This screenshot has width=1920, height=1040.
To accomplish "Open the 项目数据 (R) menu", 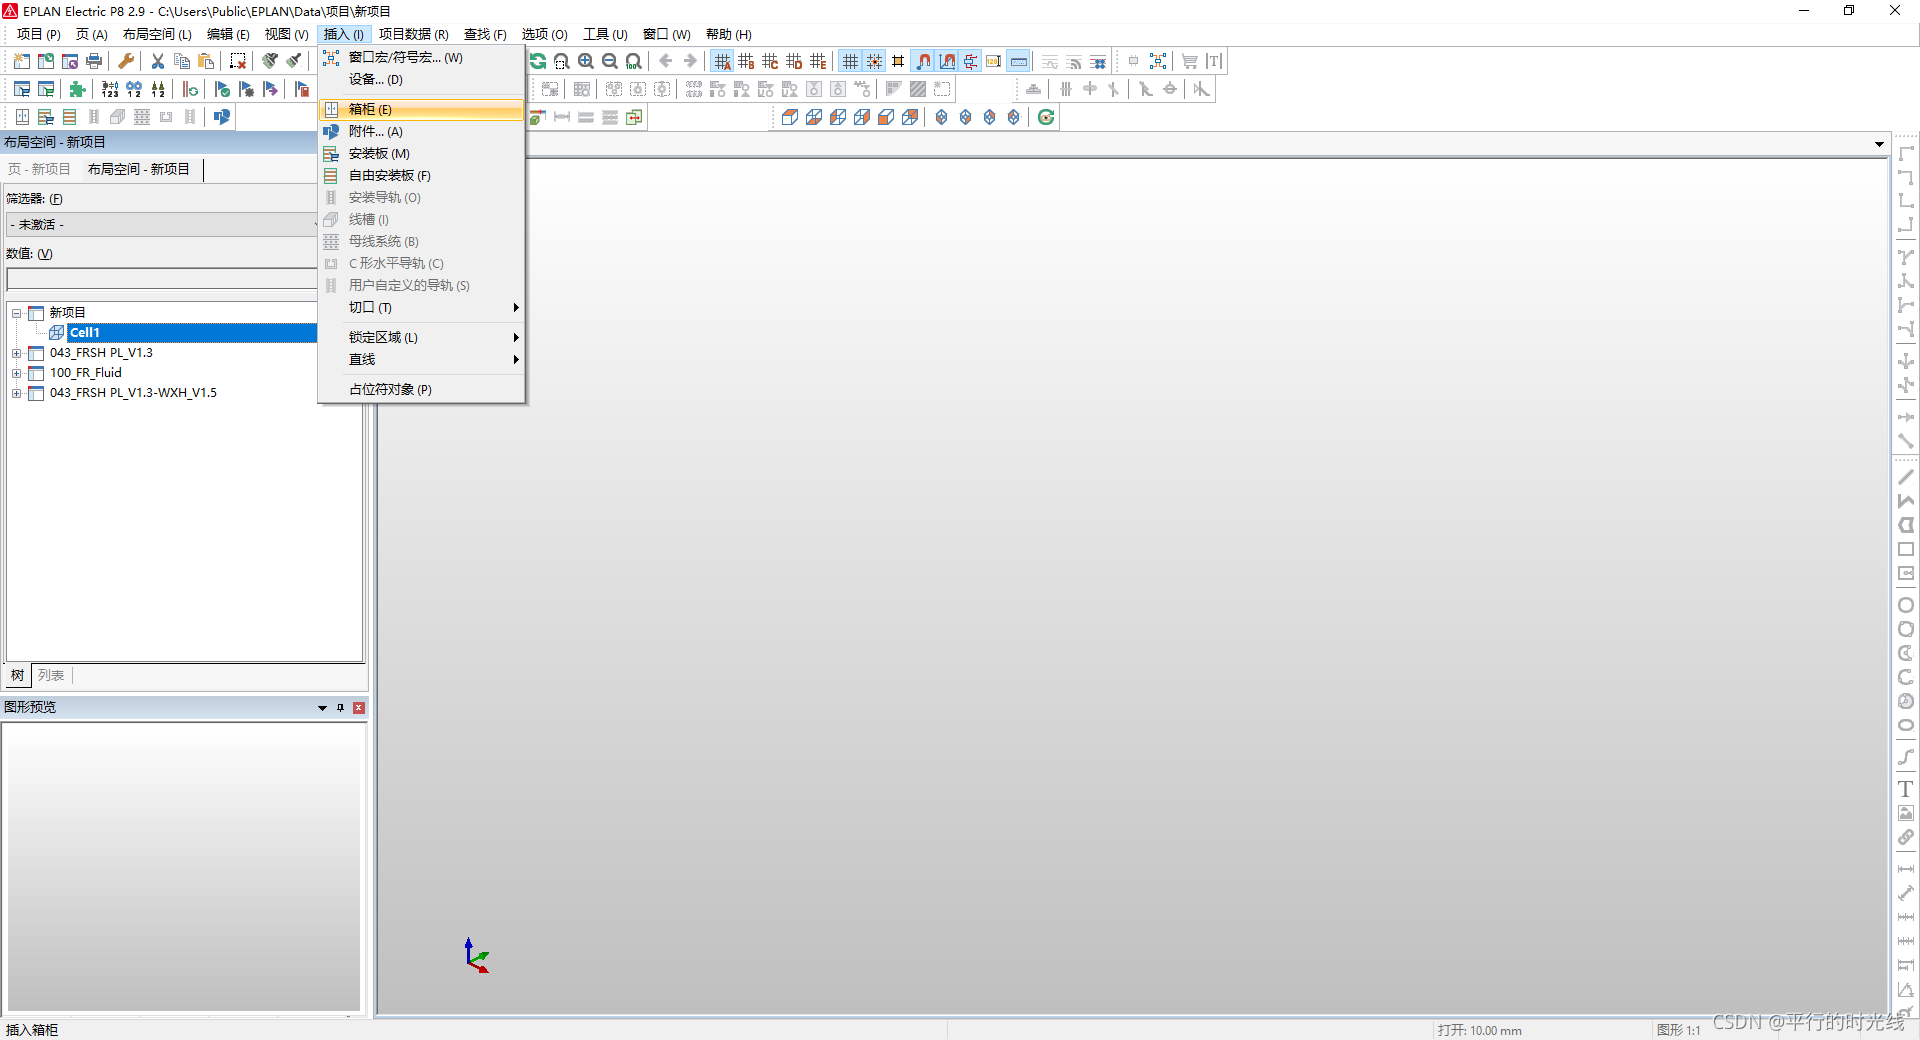I will (413, 34).
